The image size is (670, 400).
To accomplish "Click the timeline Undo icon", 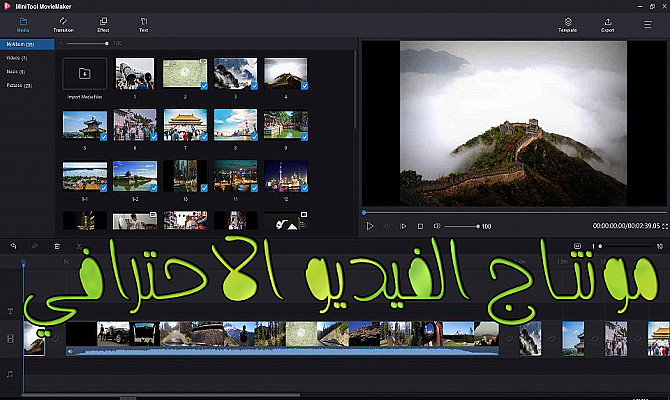I will click(x=14, y=246).
